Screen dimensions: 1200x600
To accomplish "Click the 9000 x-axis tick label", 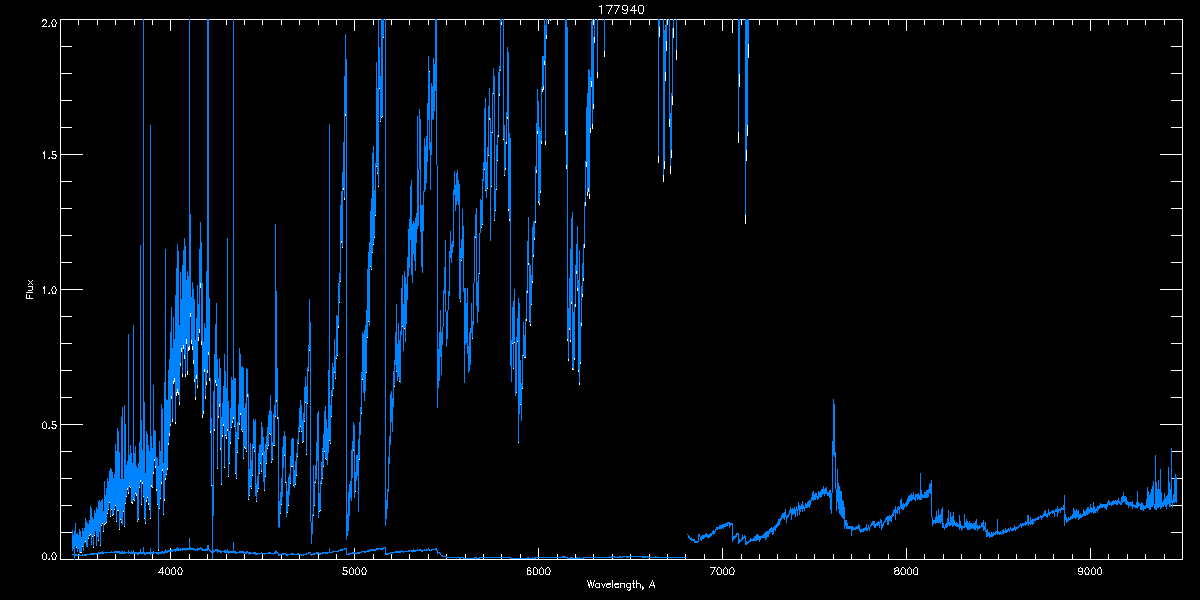I will [x=1090, y=572].
